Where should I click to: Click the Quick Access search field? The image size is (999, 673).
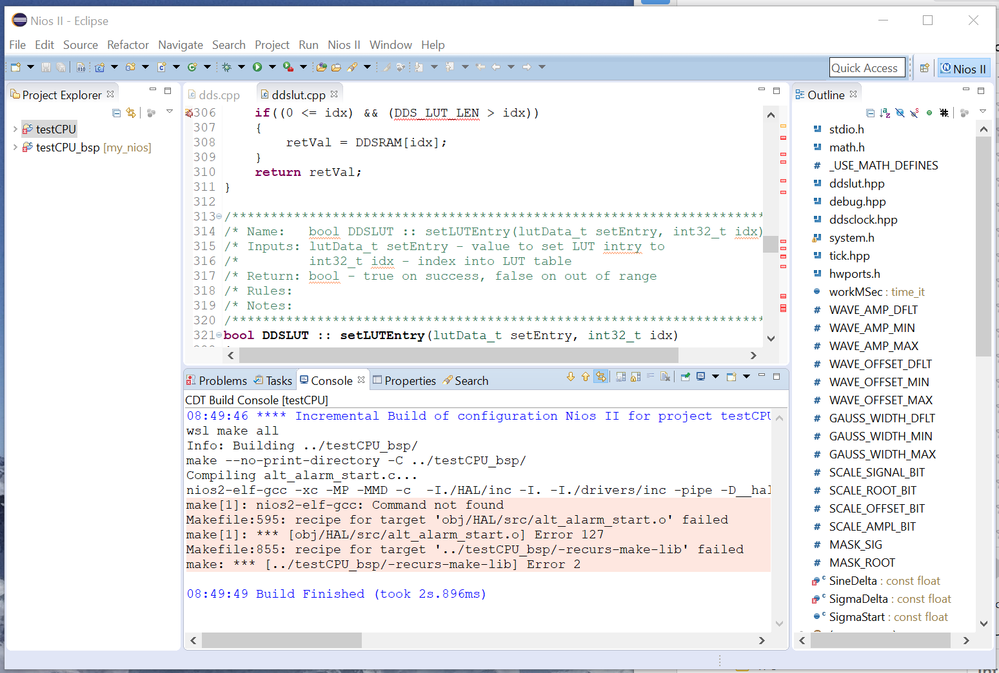(867, 68)
